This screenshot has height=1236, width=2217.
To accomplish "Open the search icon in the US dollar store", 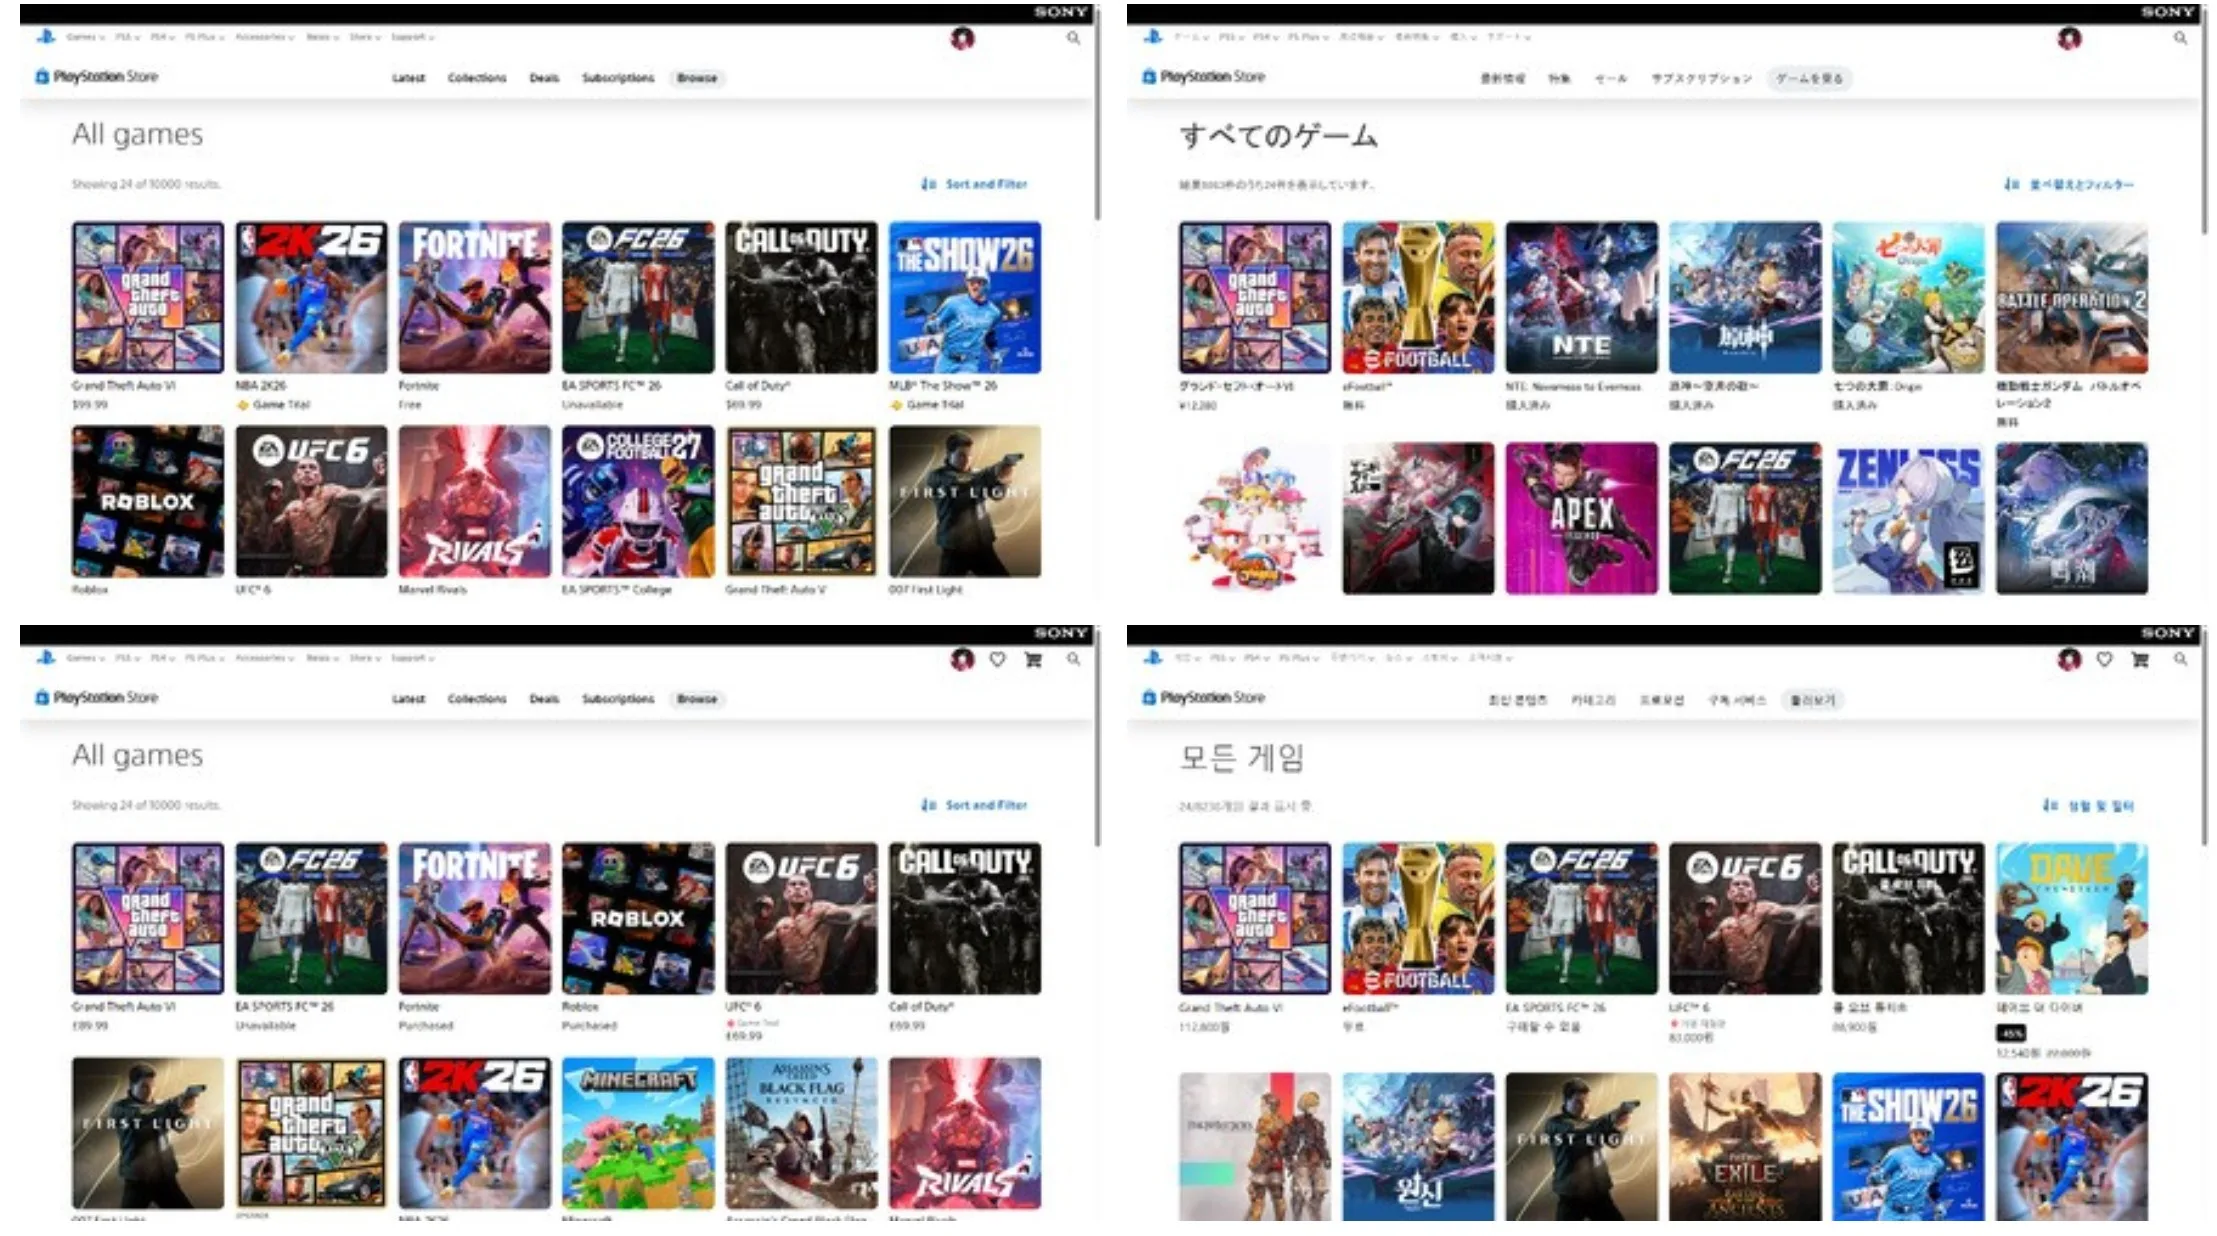I will click(x=1073, y=38).
